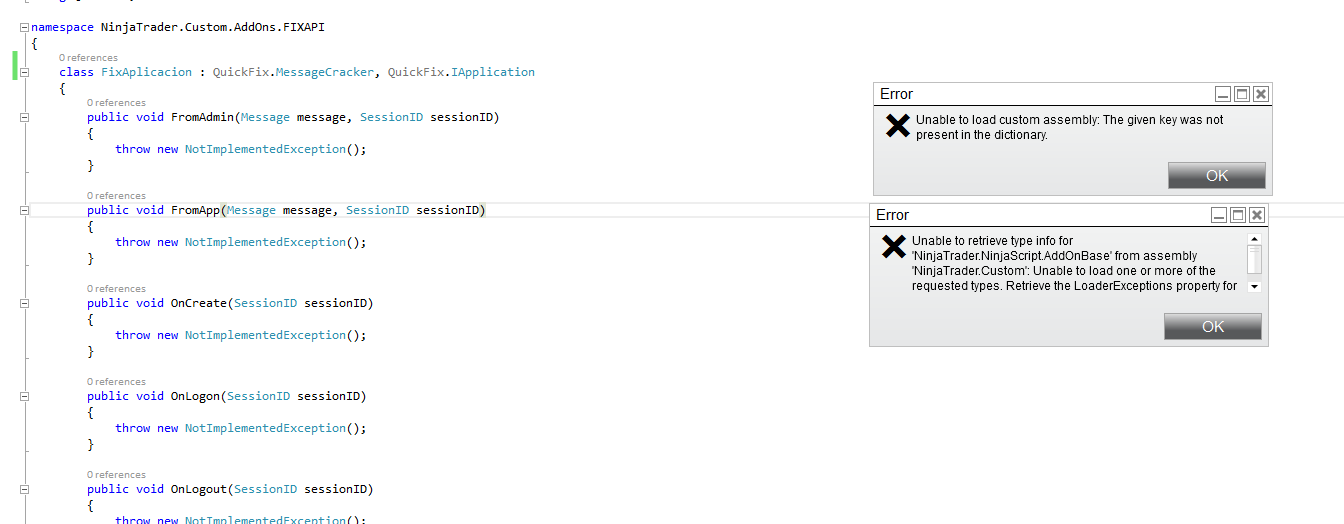Viewport: 1344px width, 524px height.
Task: Close the type info error dialog
Action: point(1257,215)
